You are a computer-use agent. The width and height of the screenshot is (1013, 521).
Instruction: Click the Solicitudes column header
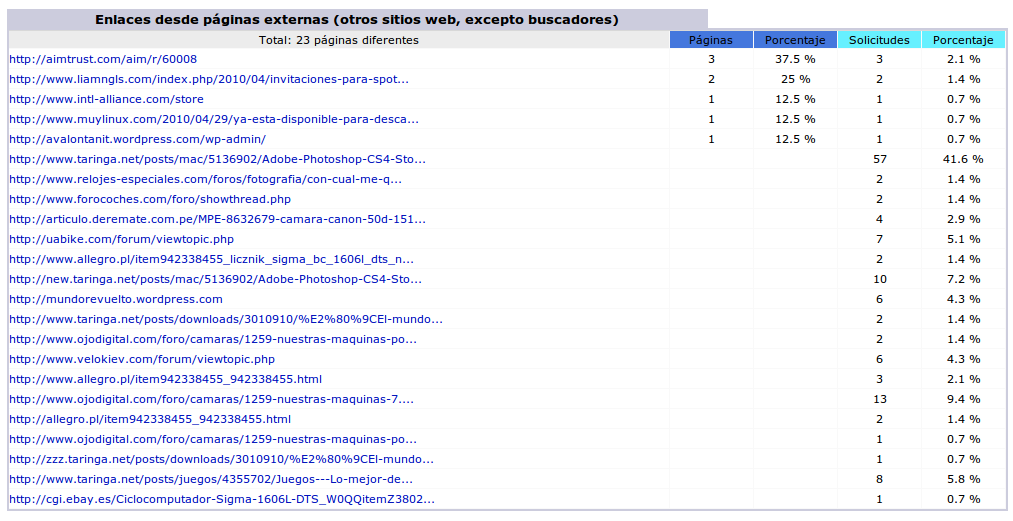click(879, 40)
